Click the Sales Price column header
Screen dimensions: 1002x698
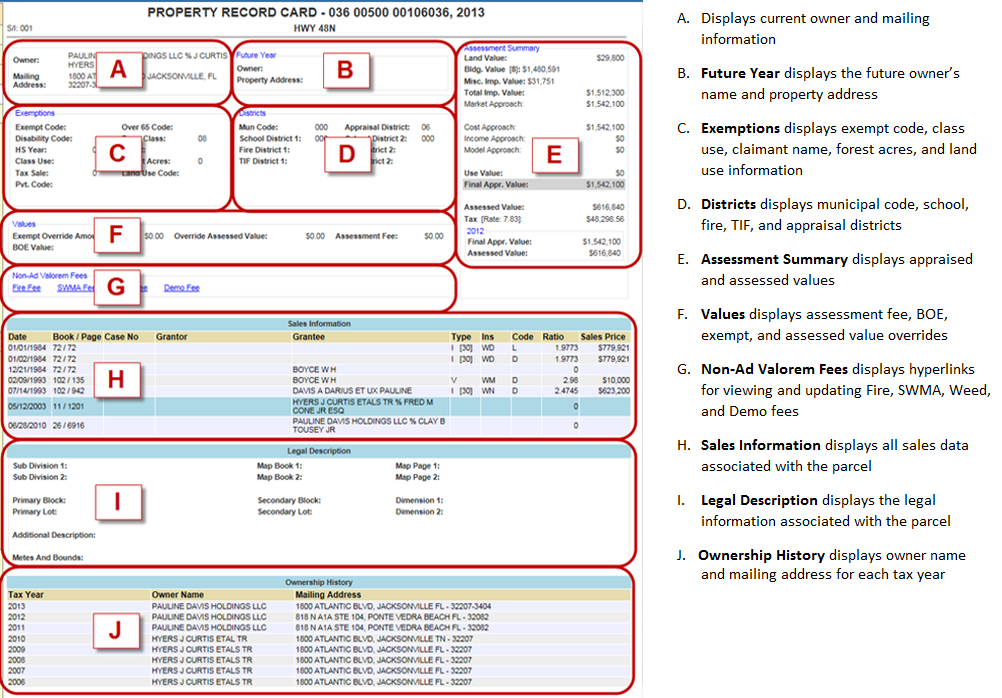pos(603,337)
